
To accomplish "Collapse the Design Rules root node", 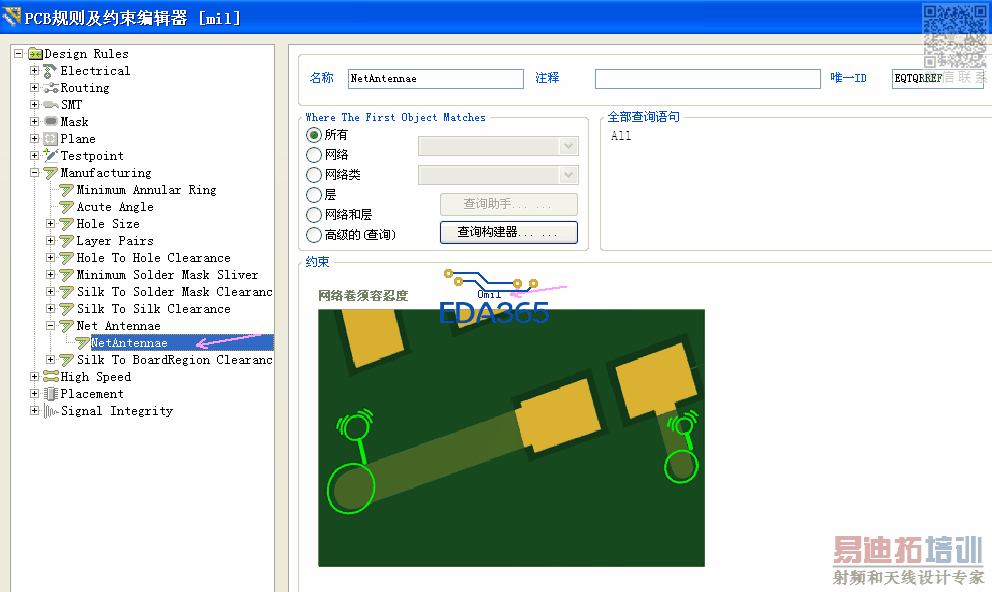I will [19, 54].
